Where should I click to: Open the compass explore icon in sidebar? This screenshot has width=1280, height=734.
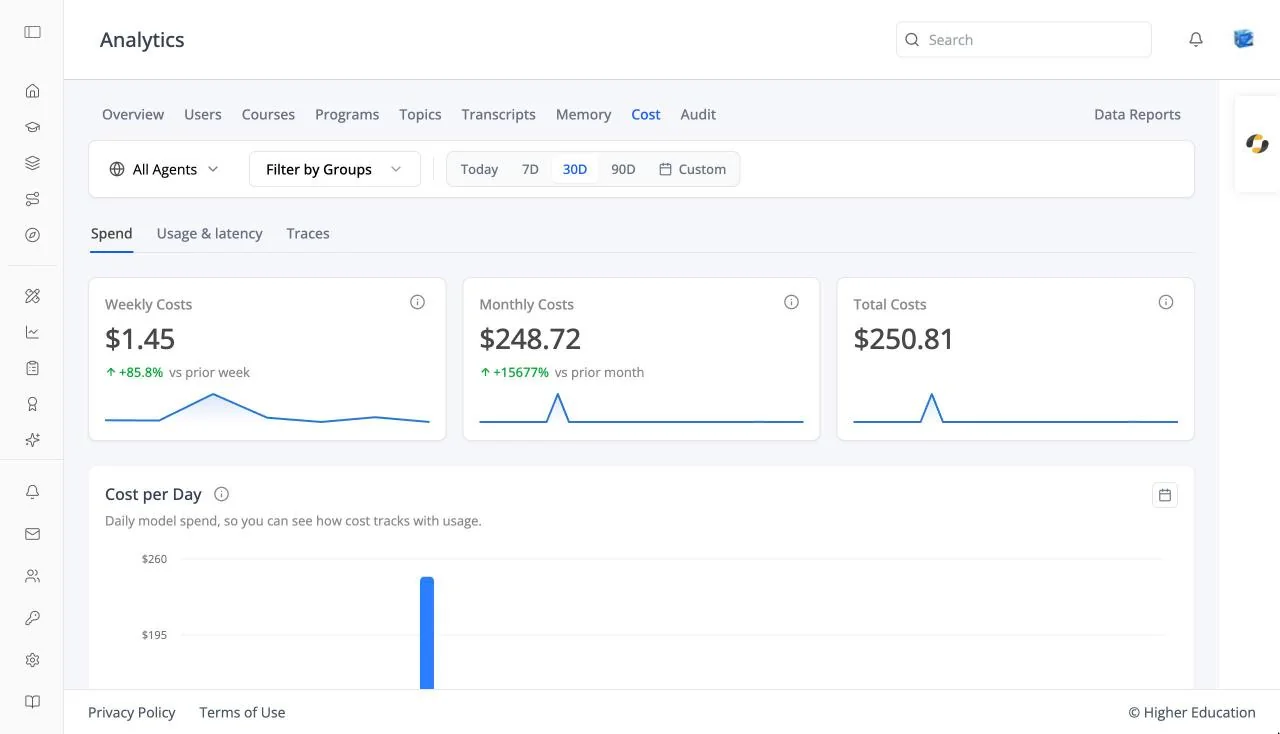tap(32, 235)
